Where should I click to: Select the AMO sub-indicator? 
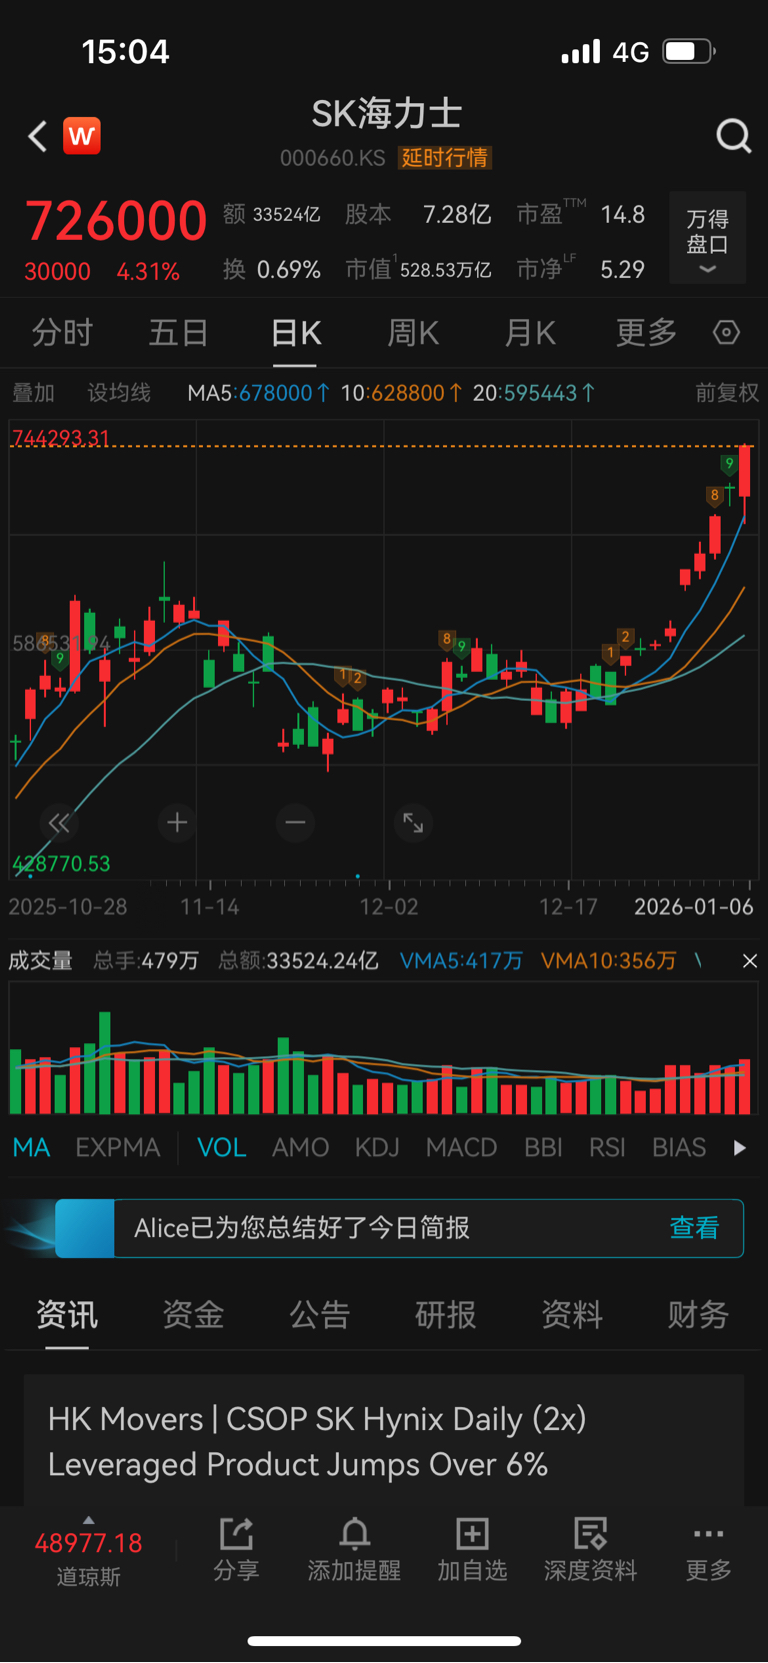300,1148
